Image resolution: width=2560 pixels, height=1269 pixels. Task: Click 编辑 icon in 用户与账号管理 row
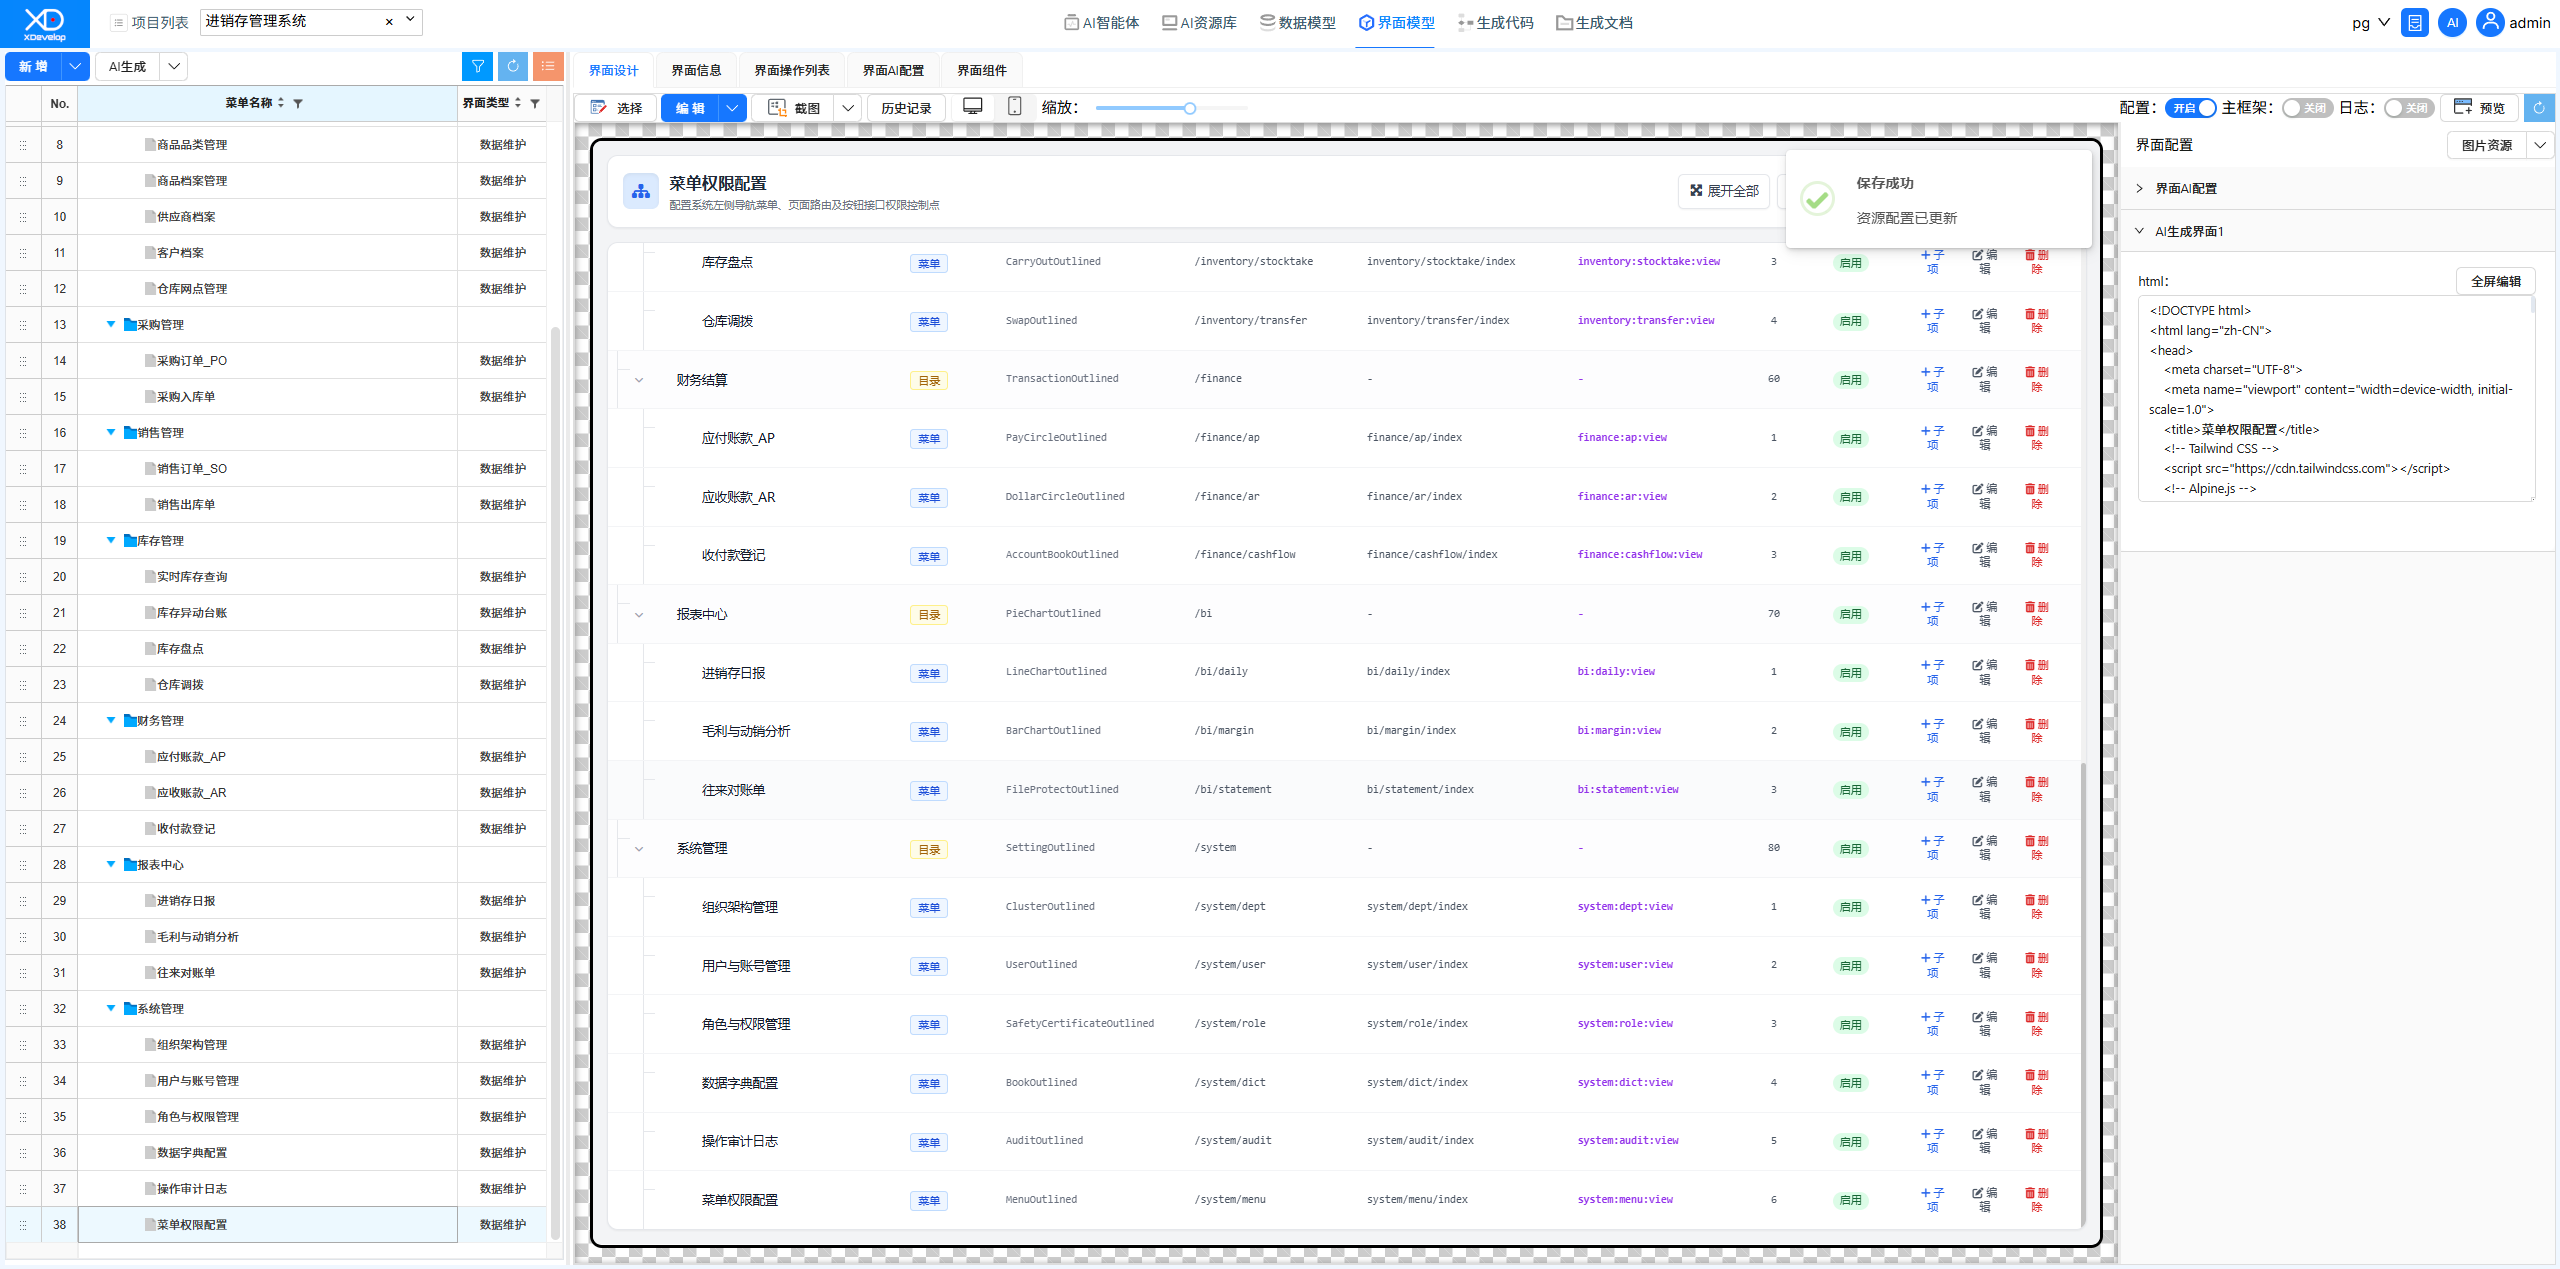tap(1985, 965)
